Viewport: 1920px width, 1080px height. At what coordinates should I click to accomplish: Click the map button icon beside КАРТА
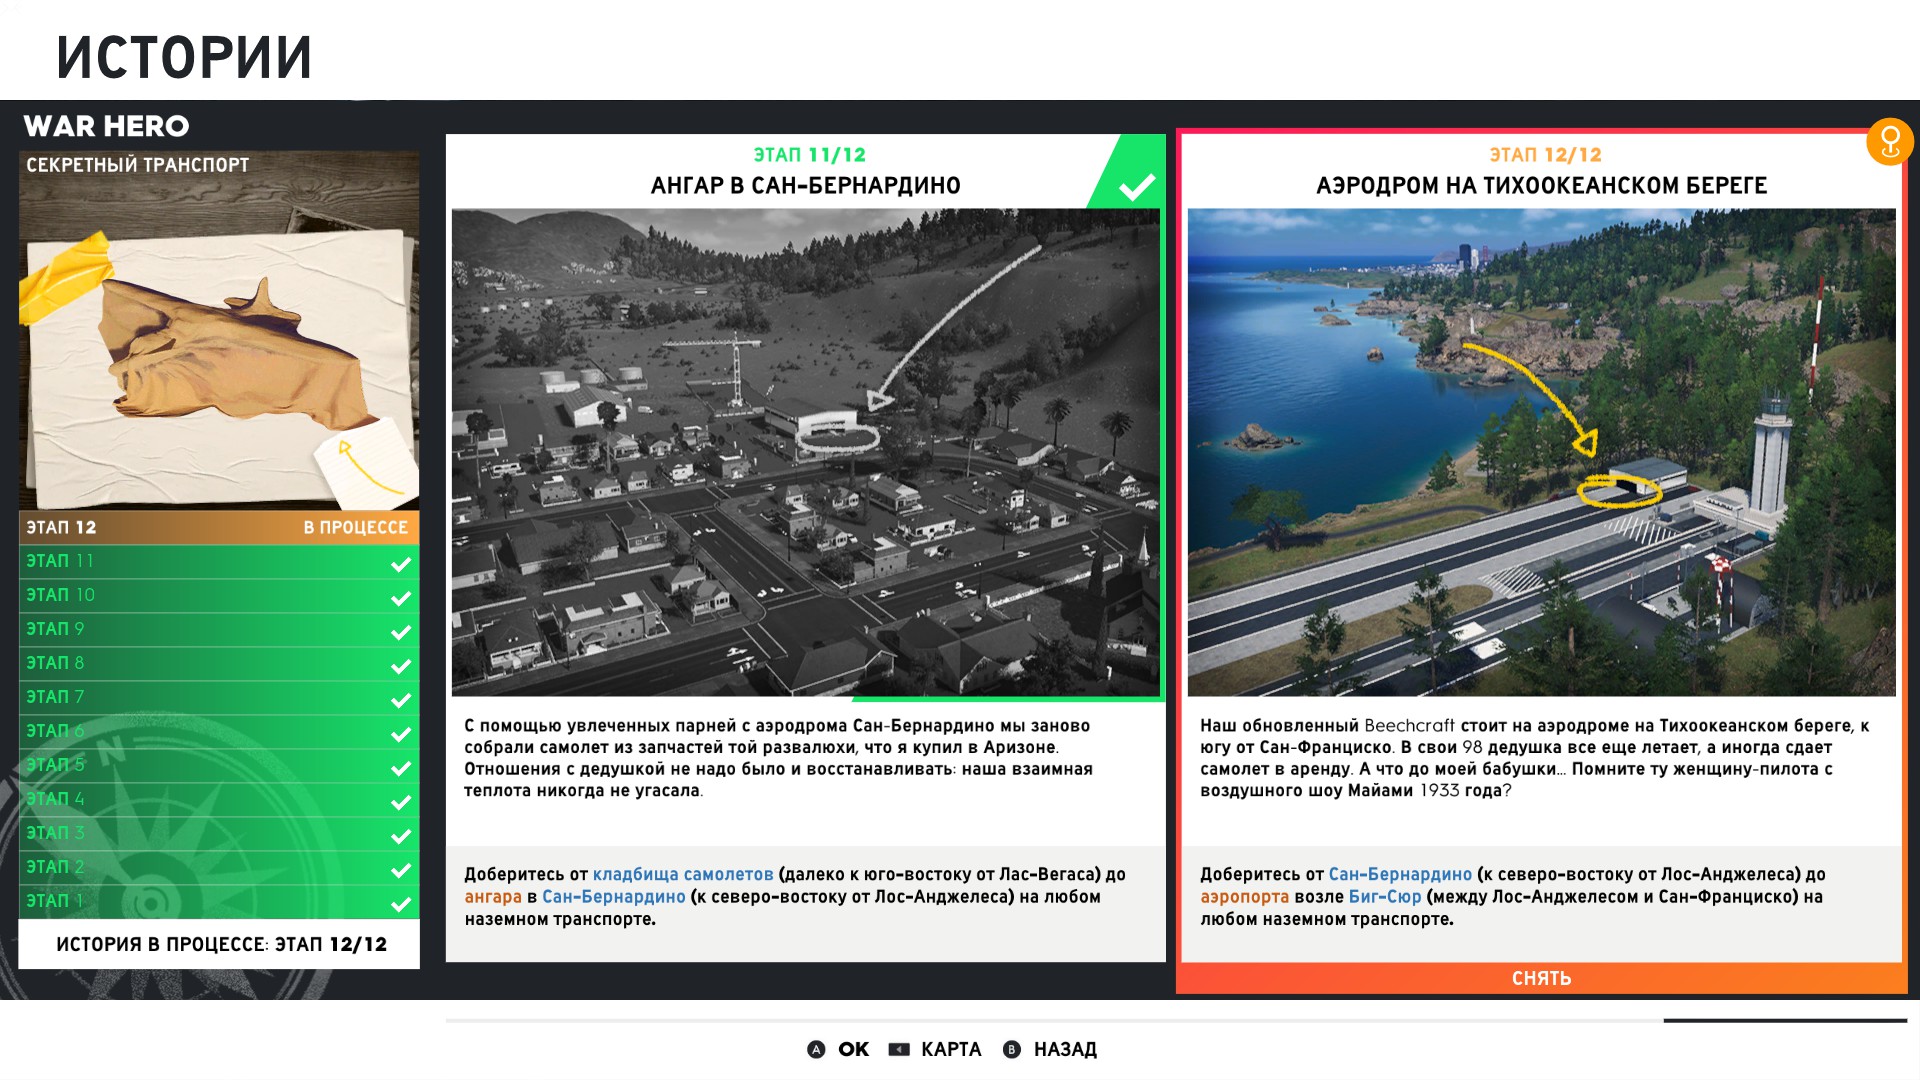[x=899, y=1049]
